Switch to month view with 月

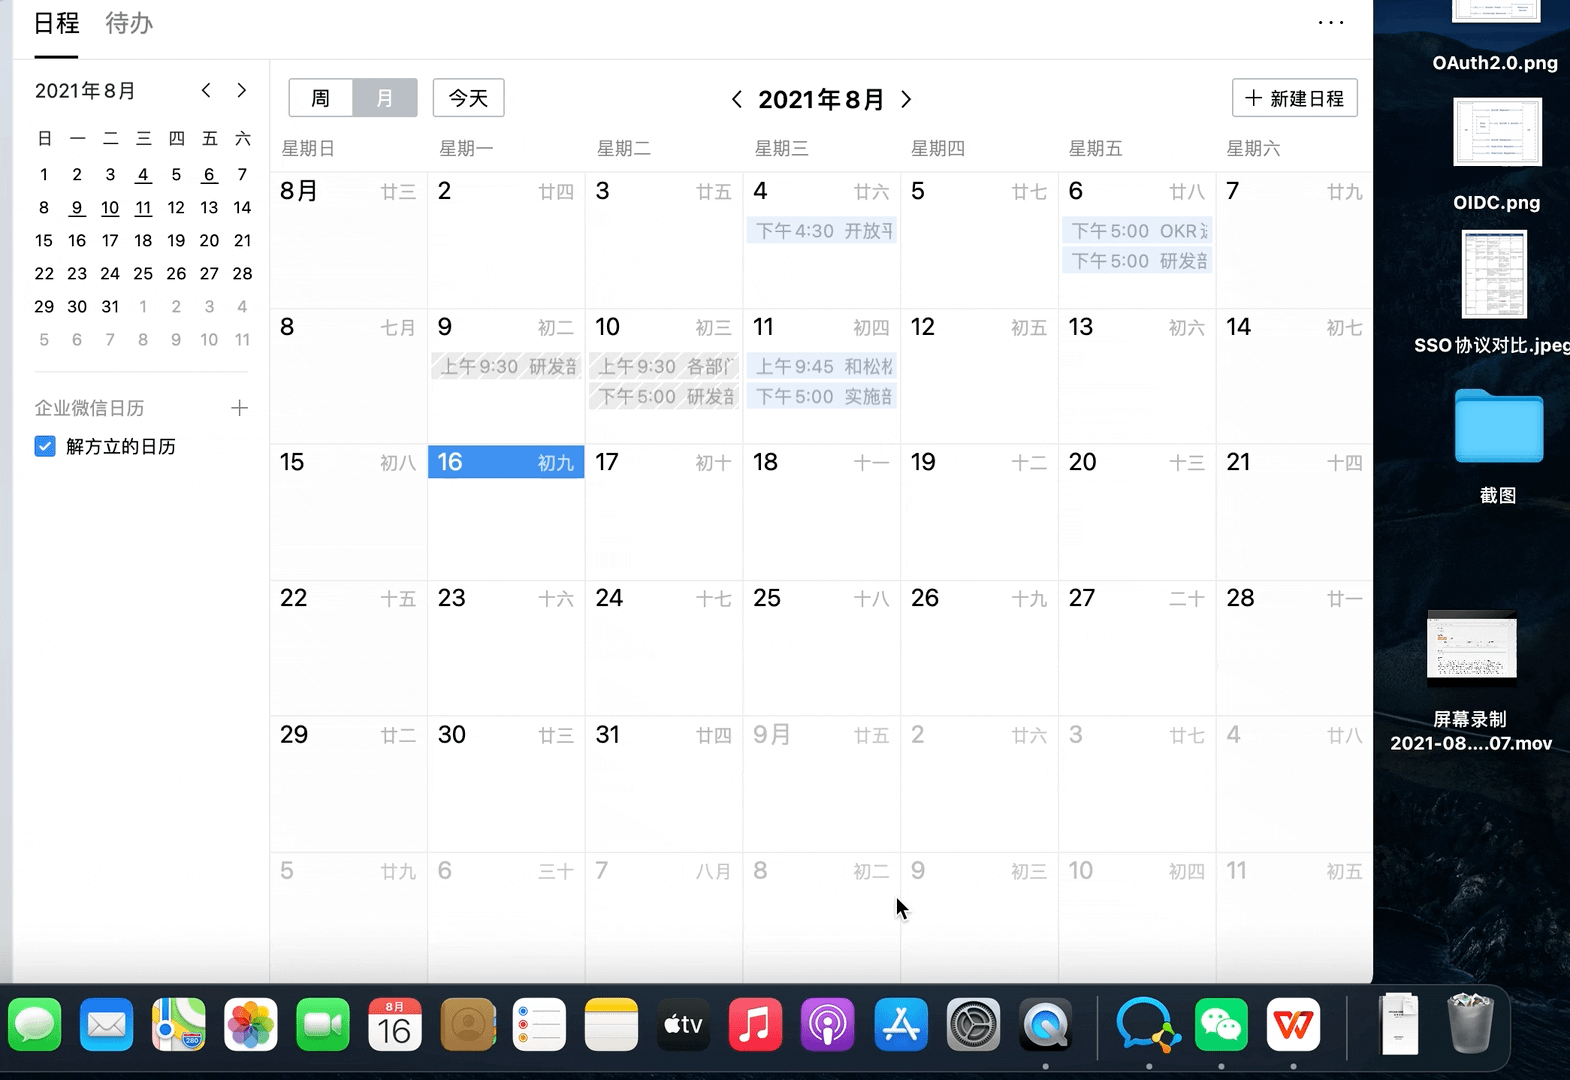tap(385, 98)
